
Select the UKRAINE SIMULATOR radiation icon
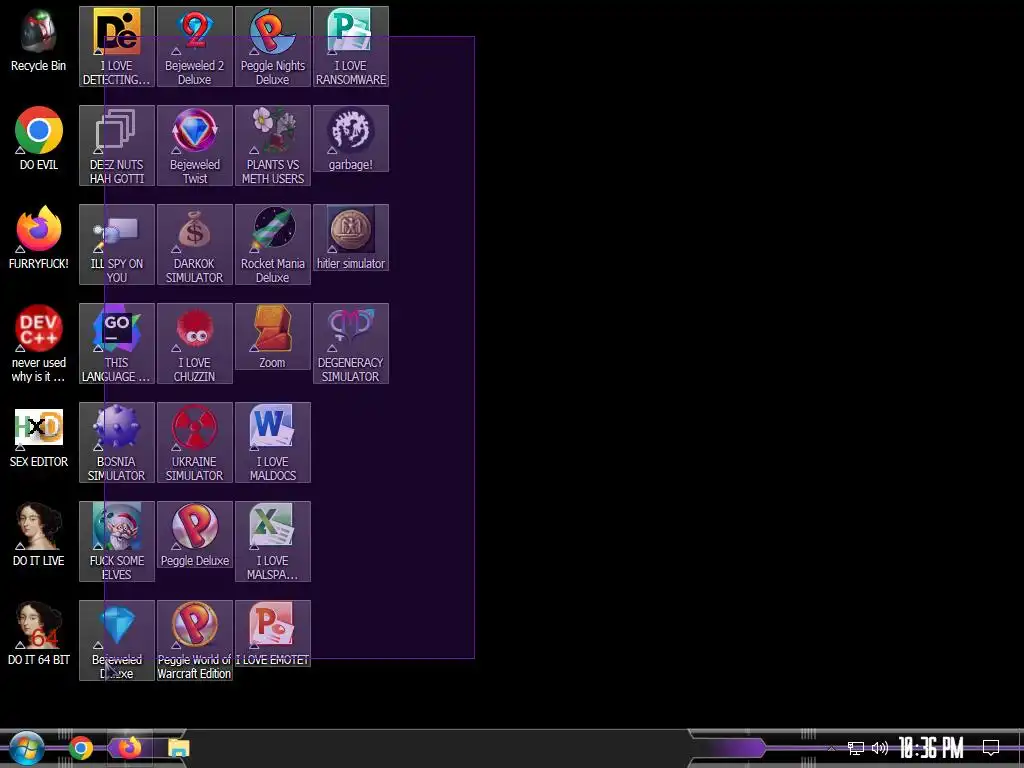[195, 442]
